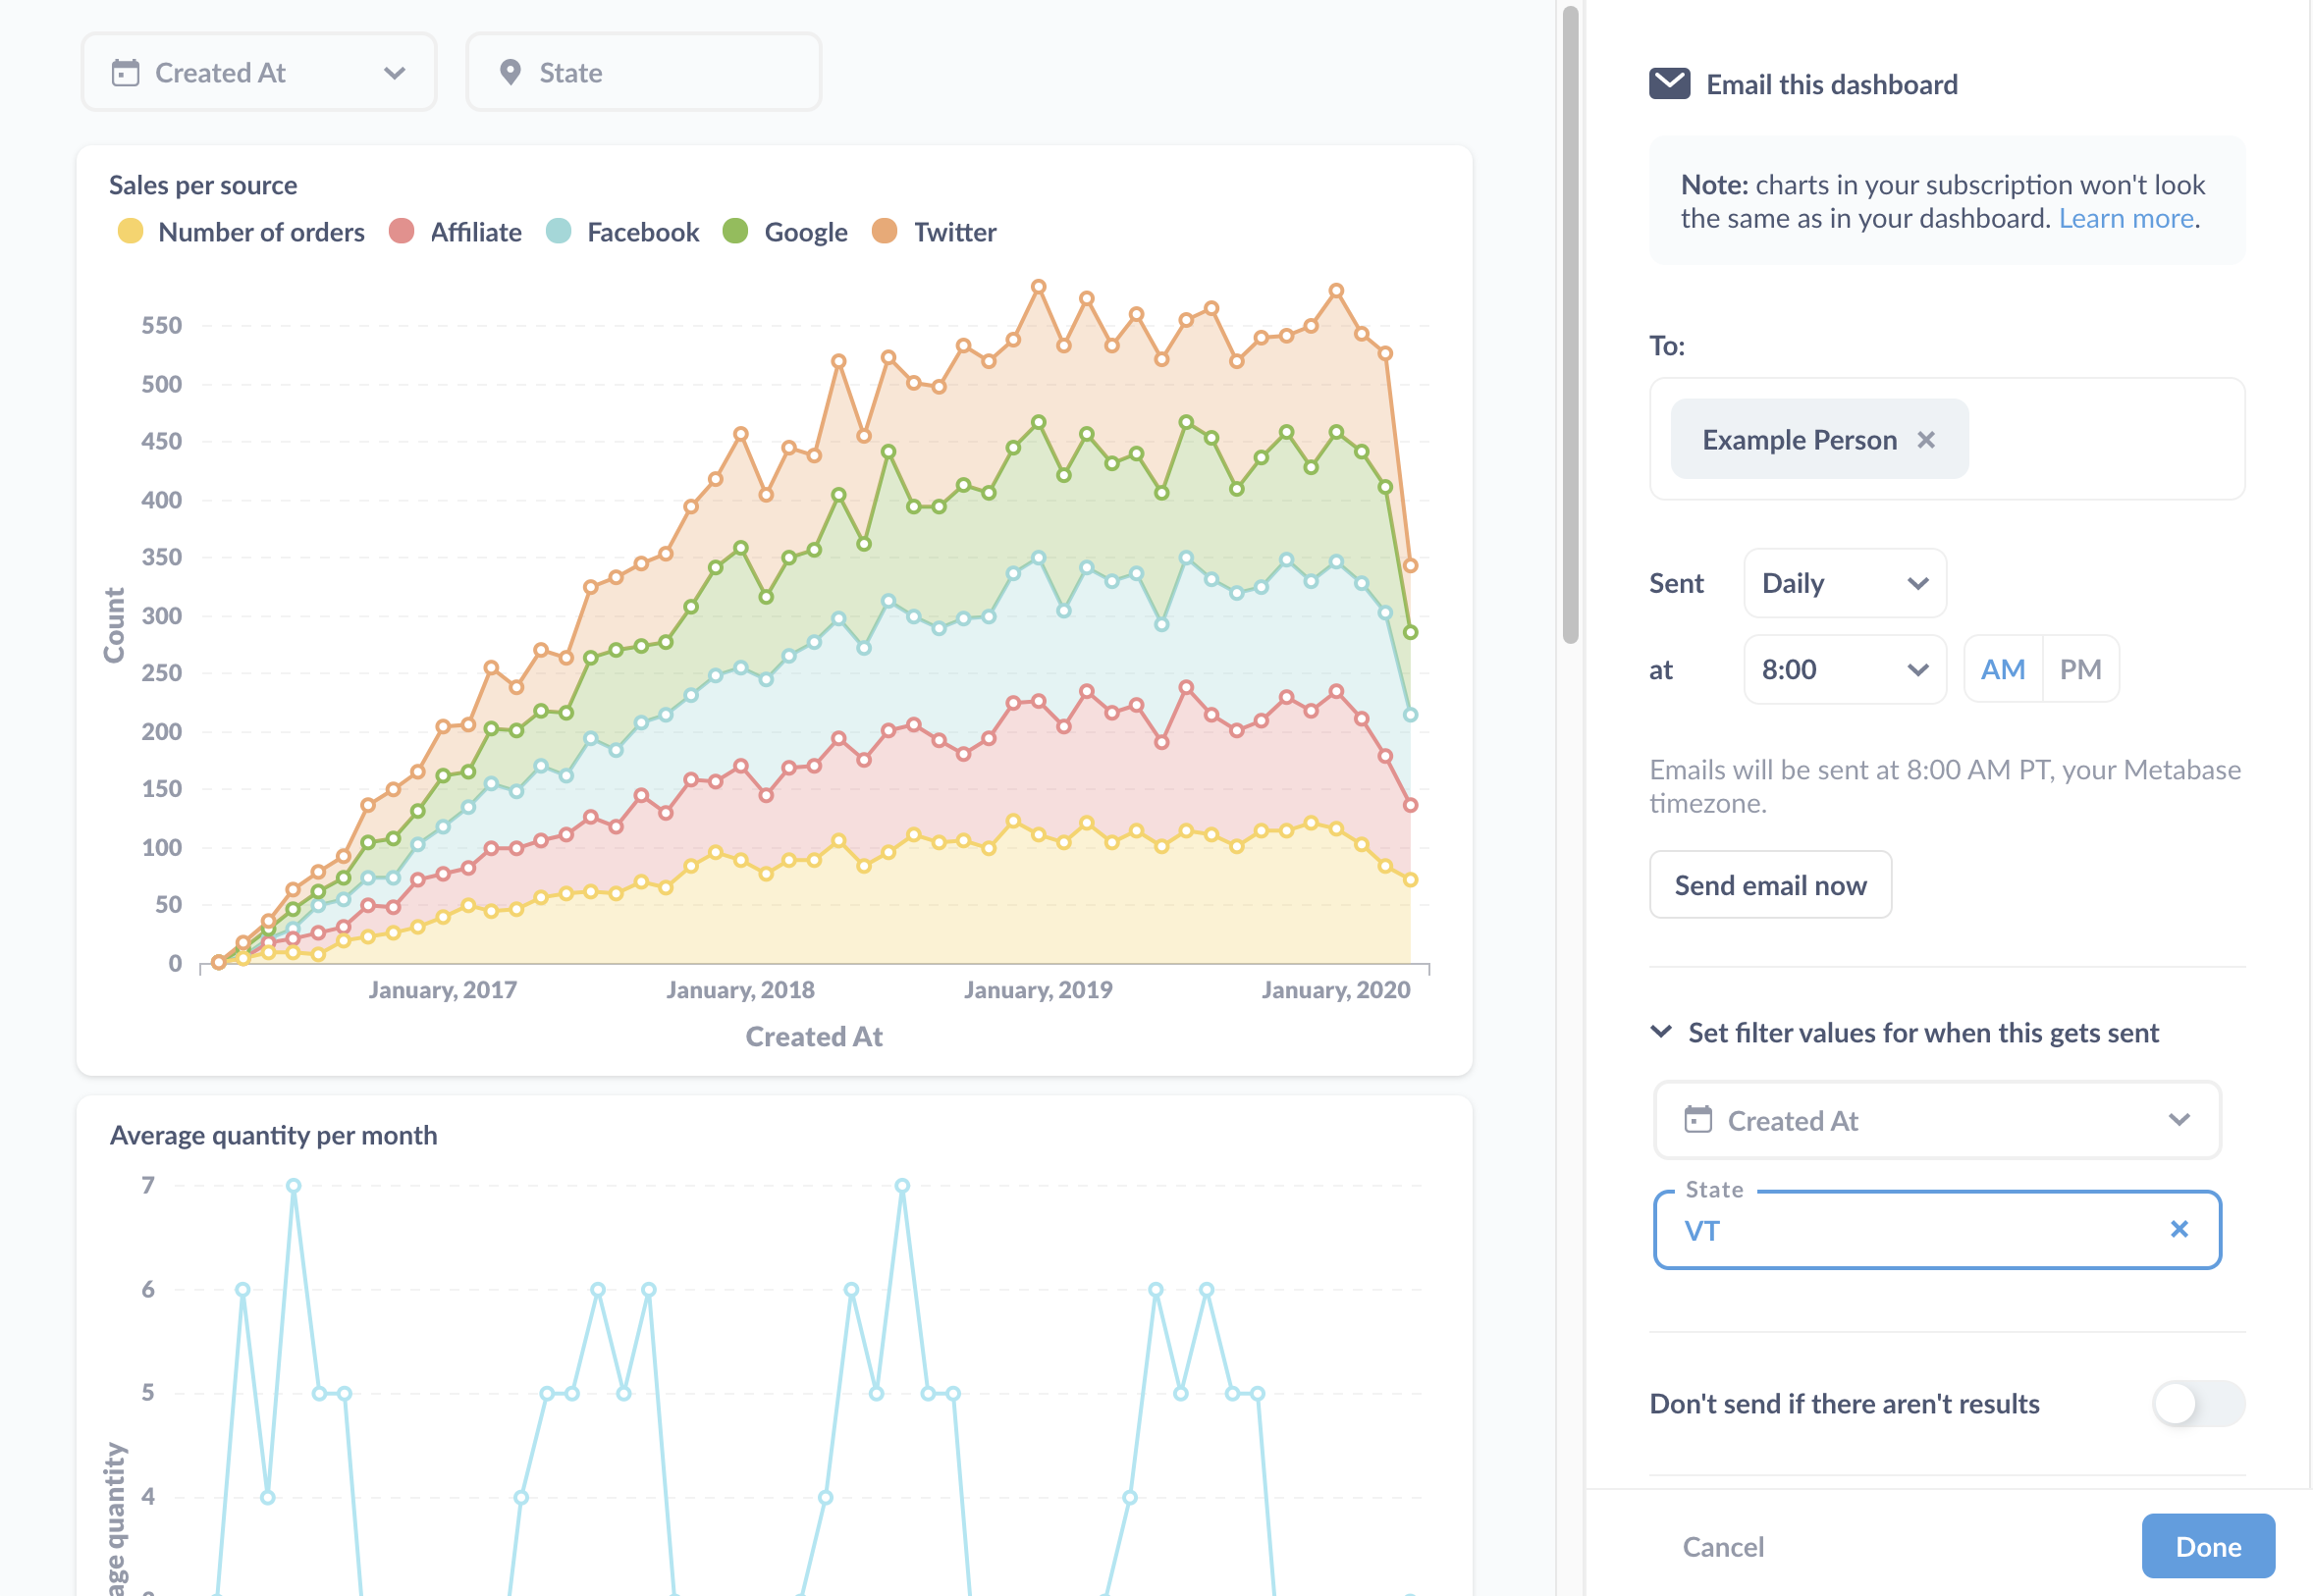Toggle between AM and PM time selection

coord(2039,669)
